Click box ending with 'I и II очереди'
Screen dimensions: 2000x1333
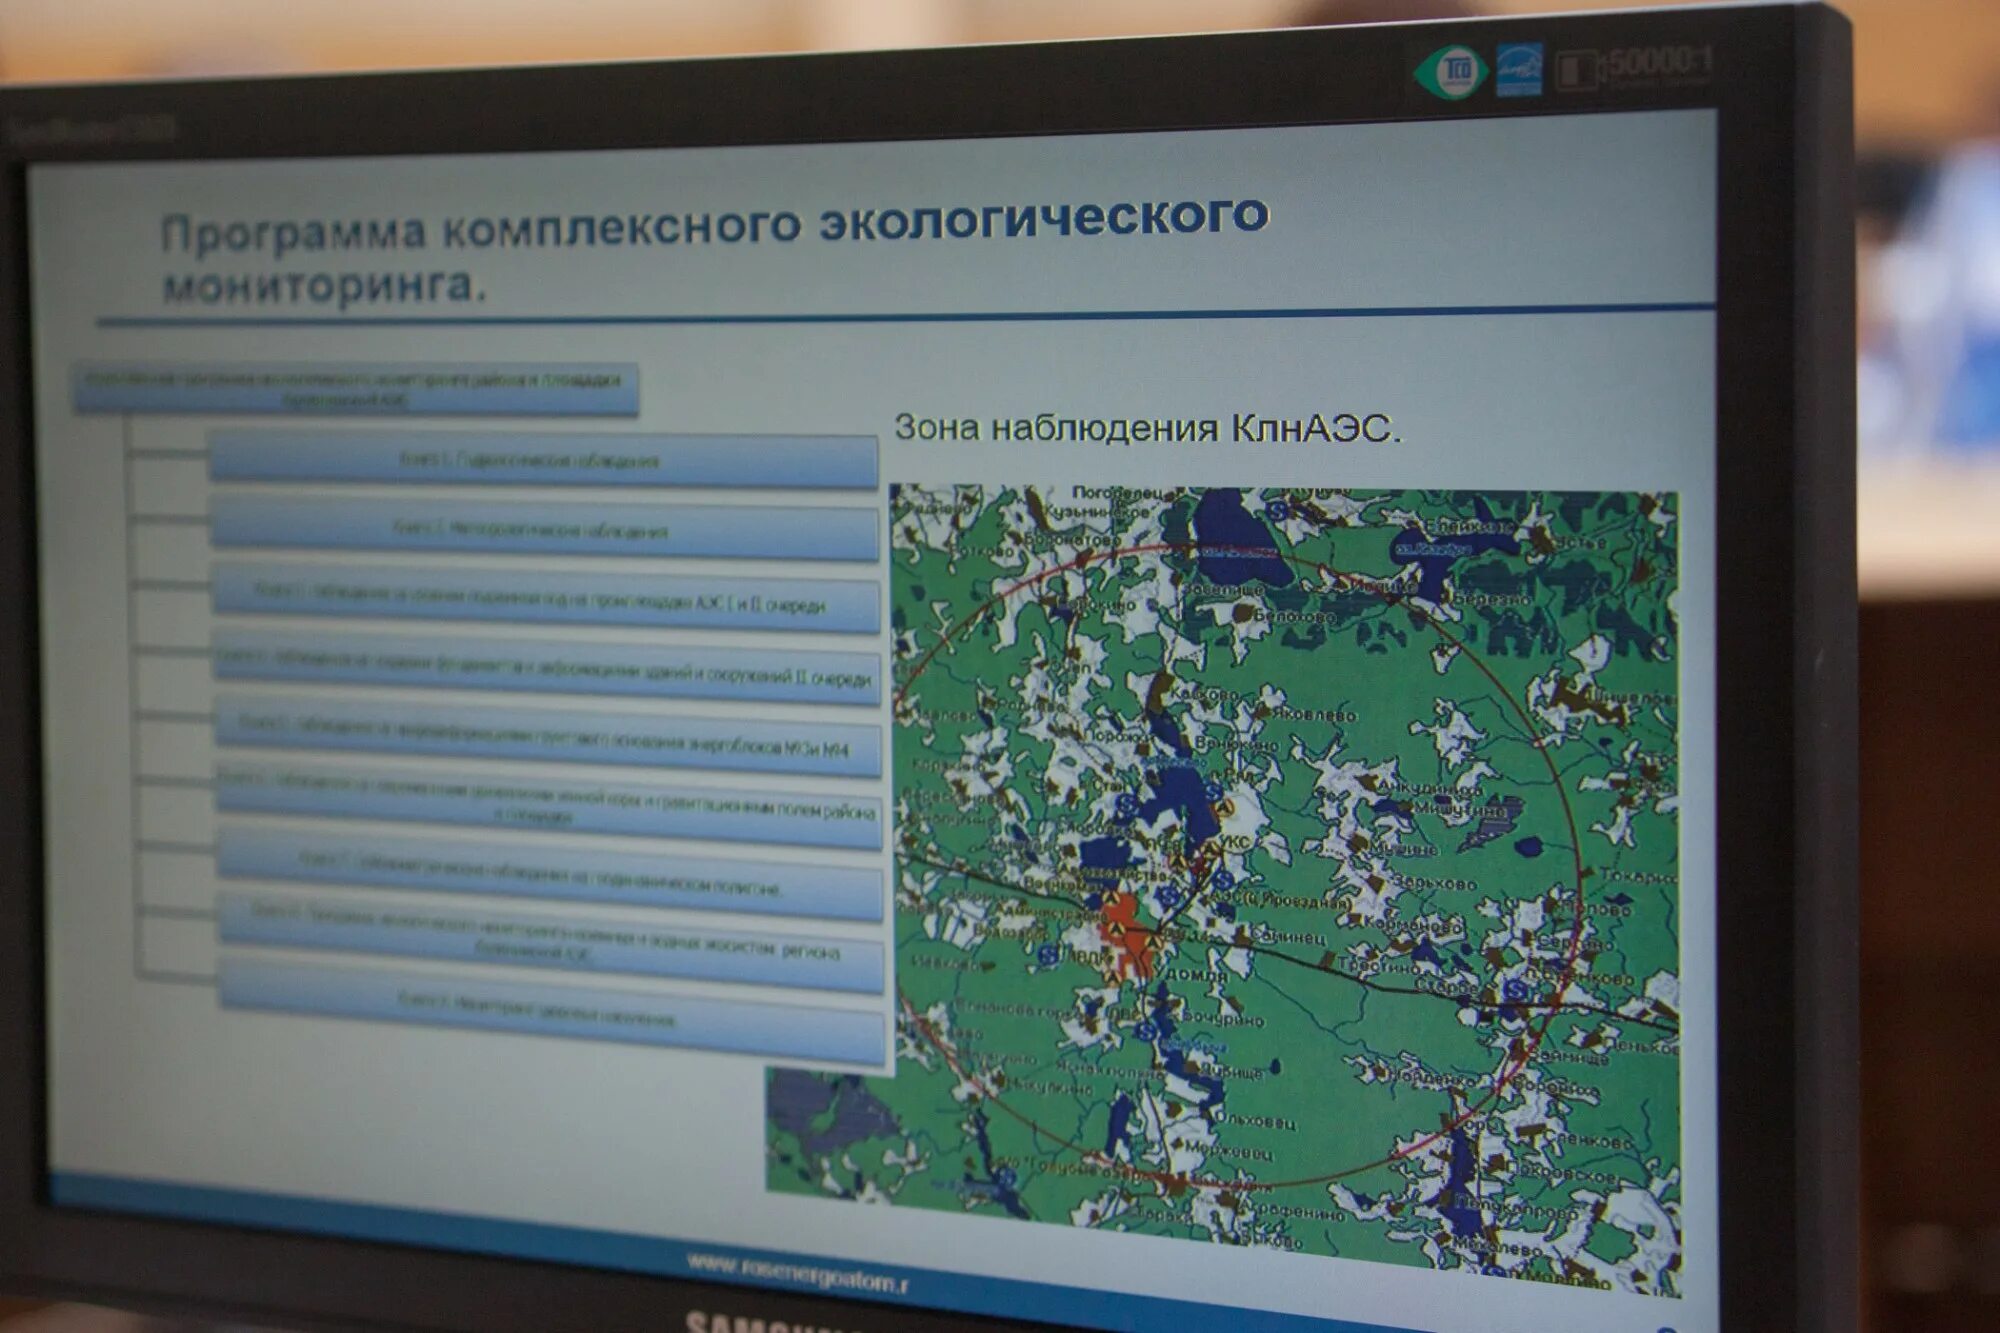point(546,600)
